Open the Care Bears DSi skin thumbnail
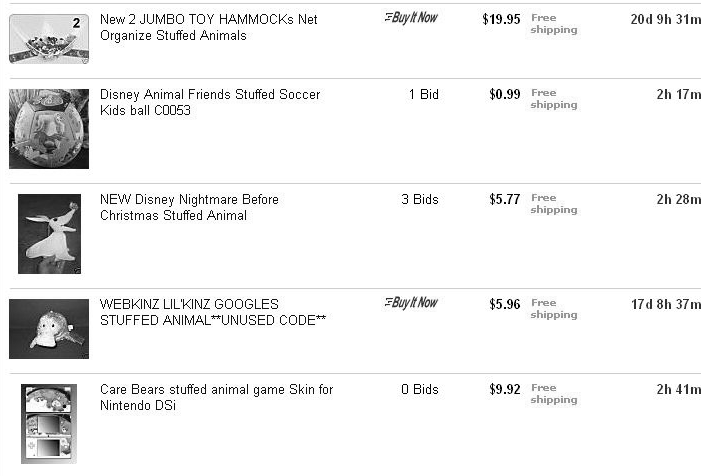The image size is (701, 476). [49, 424]
